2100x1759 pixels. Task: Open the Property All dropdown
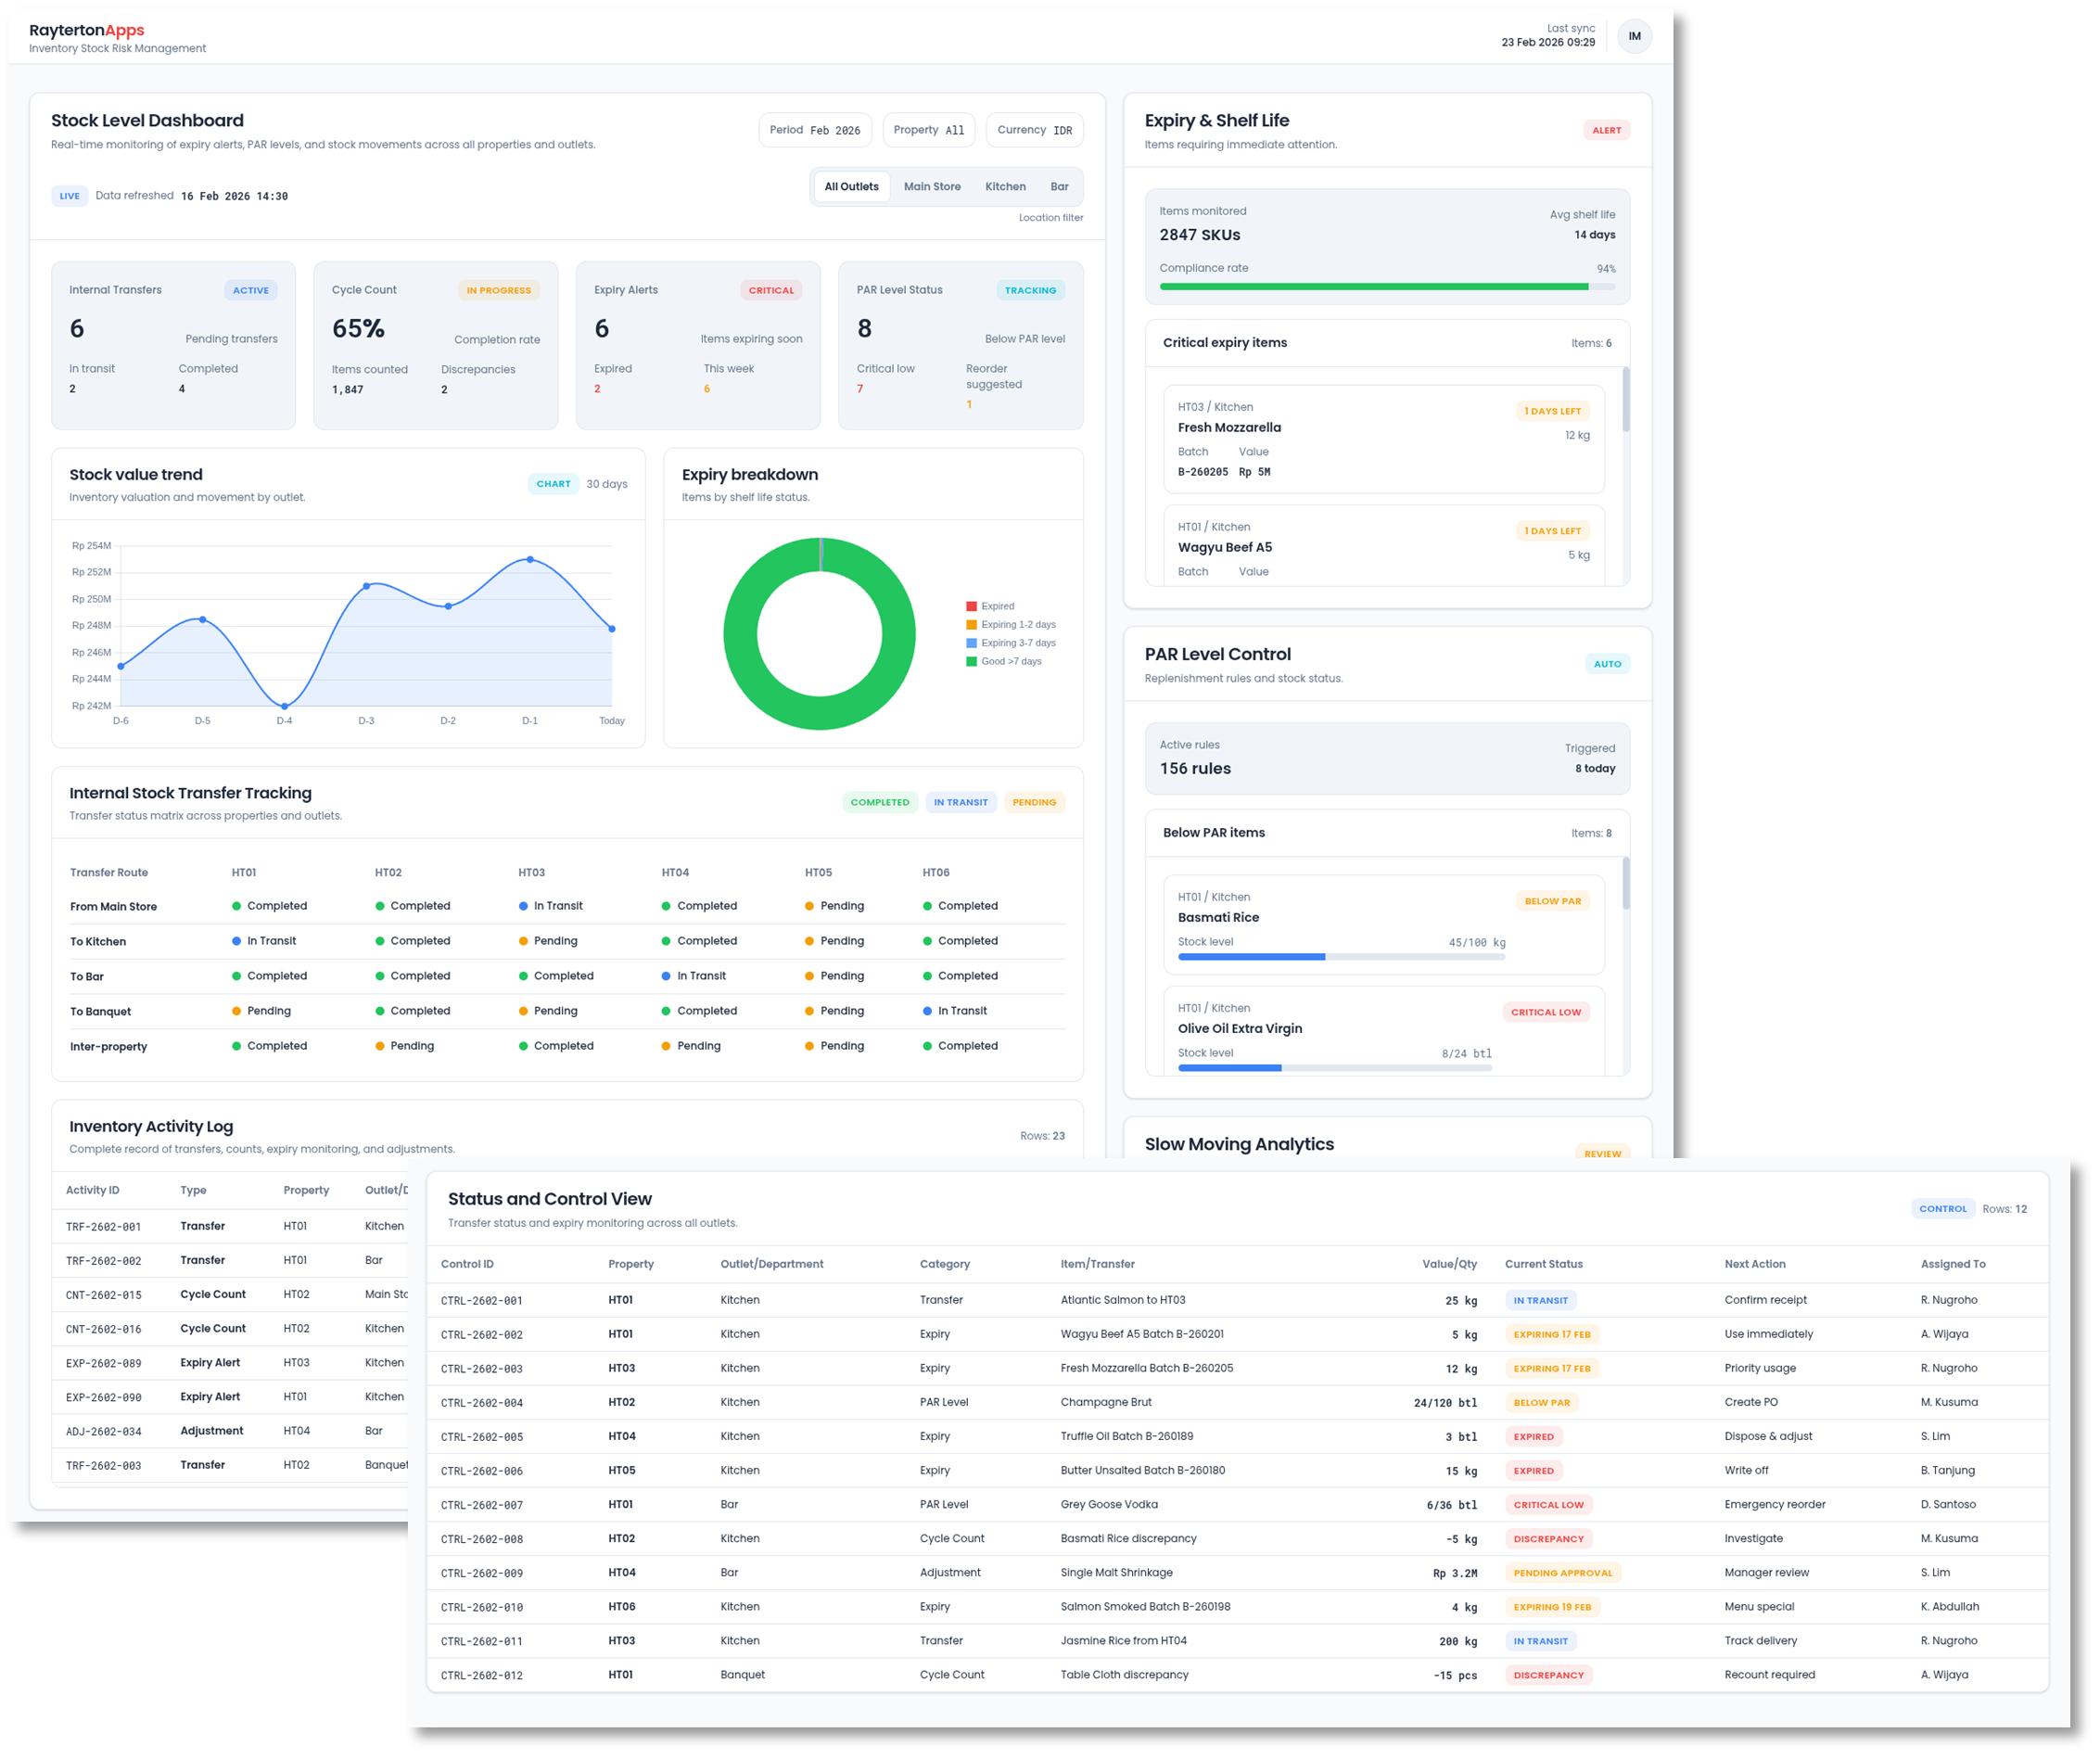tap(928, 129)
